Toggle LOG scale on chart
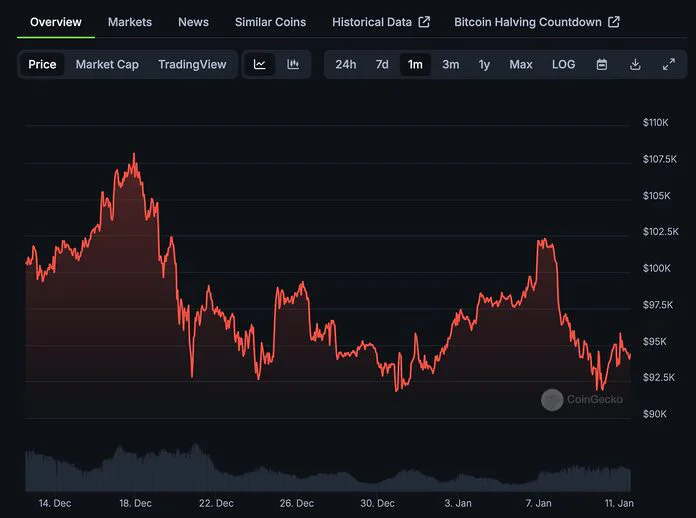 click(563, 65)
